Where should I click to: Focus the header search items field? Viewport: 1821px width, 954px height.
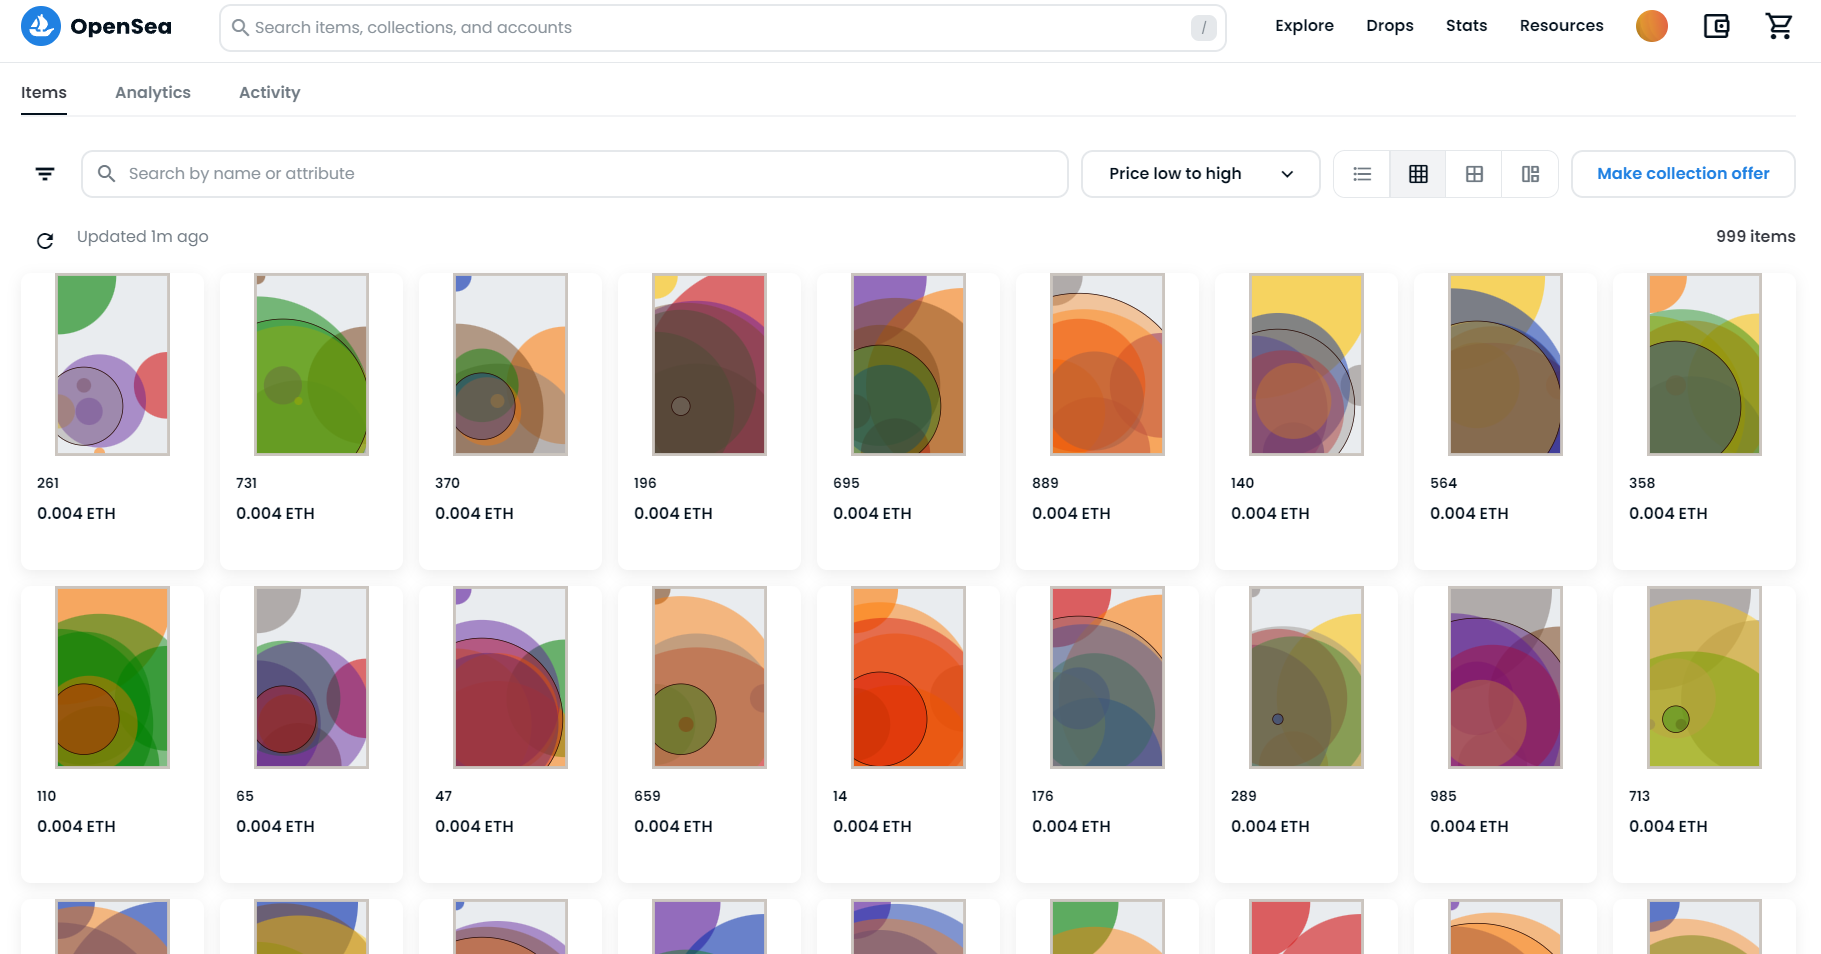point(722,28)
